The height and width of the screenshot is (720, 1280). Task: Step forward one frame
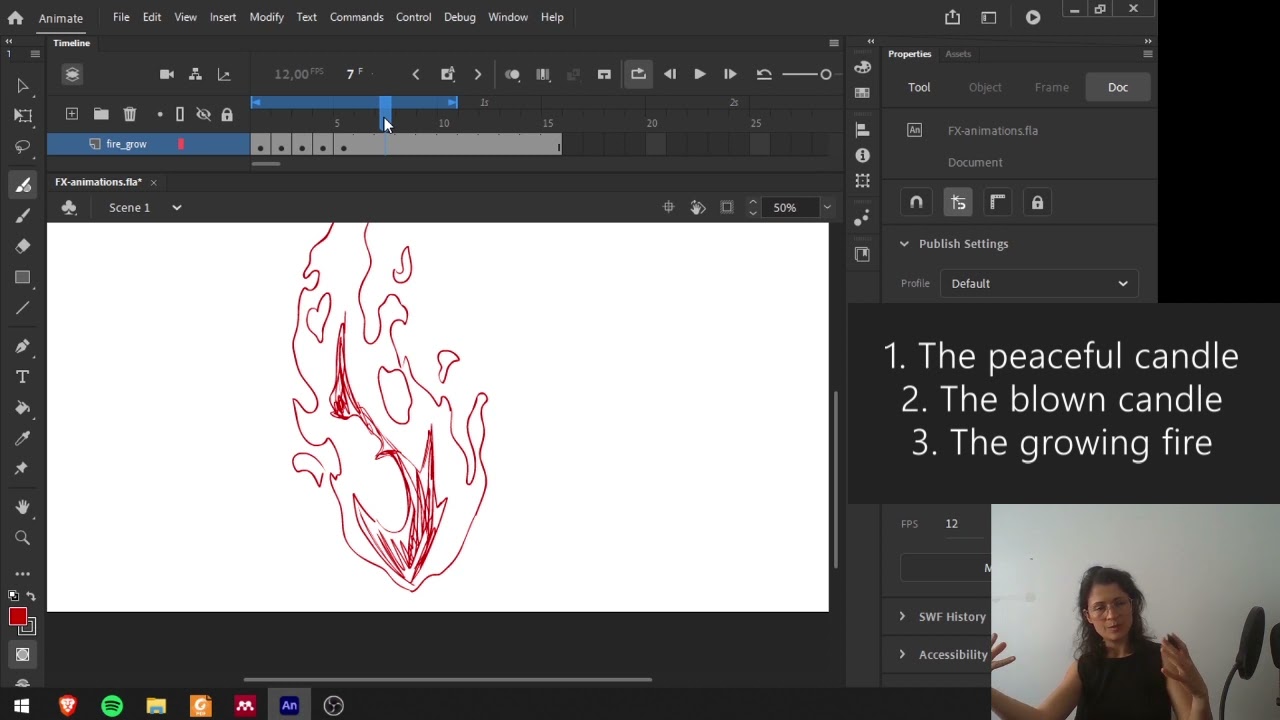[x=730, y=74]
